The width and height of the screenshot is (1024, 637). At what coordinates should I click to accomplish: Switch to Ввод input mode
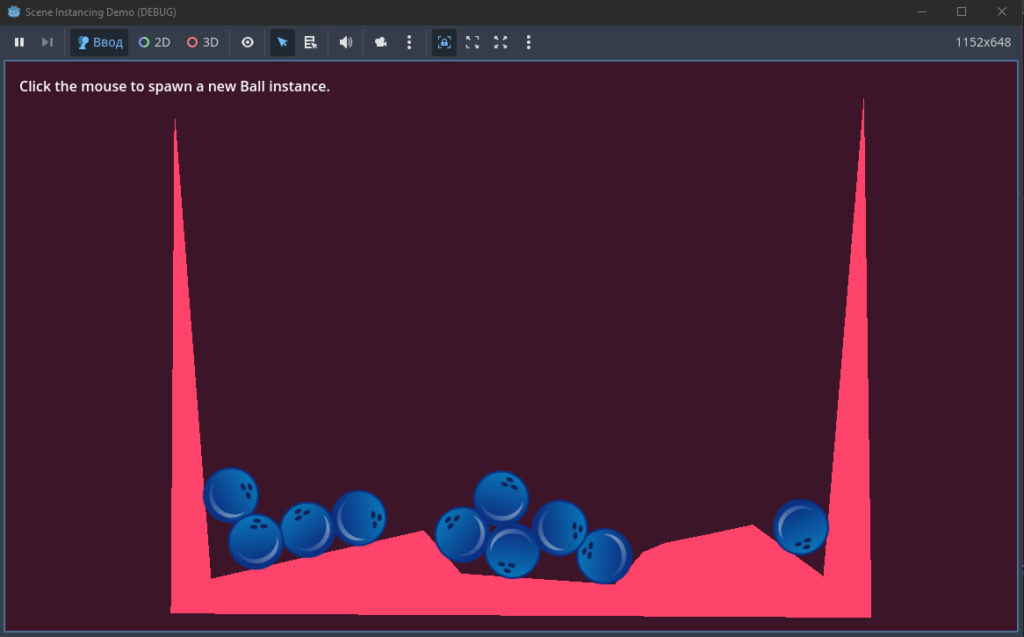[99, 42]
